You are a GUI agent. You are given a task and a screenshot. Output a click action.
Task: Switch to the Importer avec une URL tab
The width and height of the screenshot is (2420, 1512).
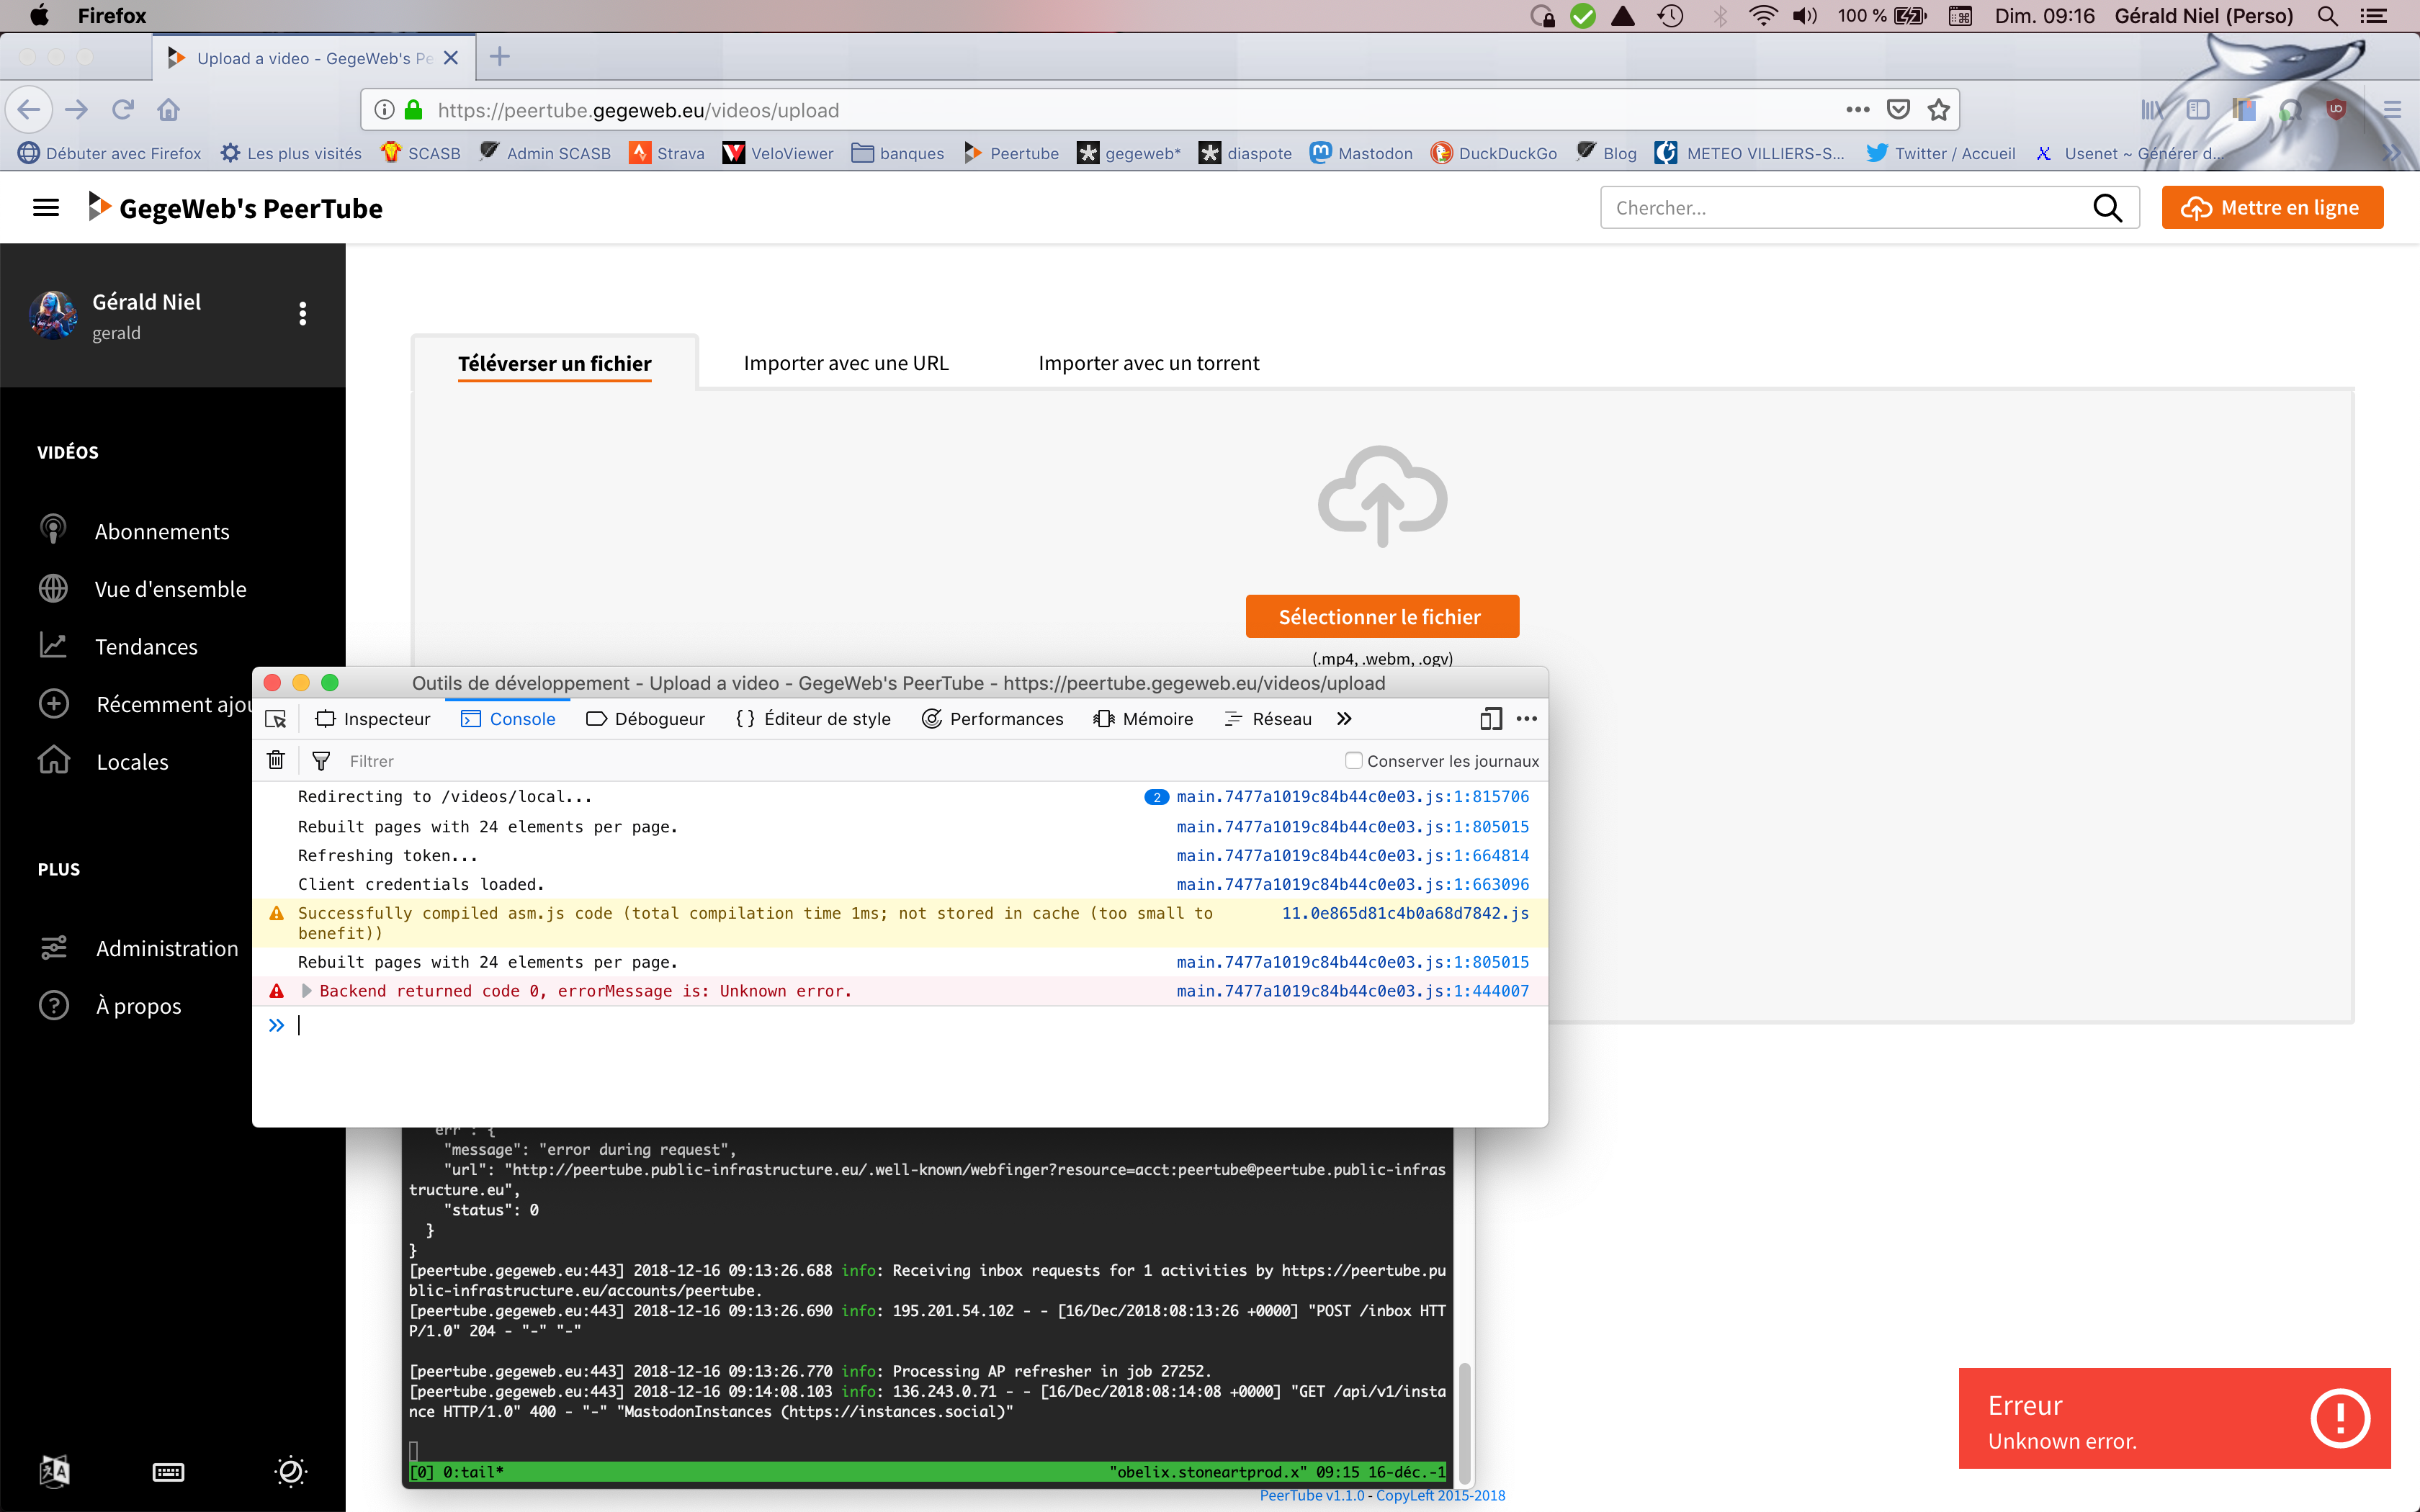pos(845,362)
